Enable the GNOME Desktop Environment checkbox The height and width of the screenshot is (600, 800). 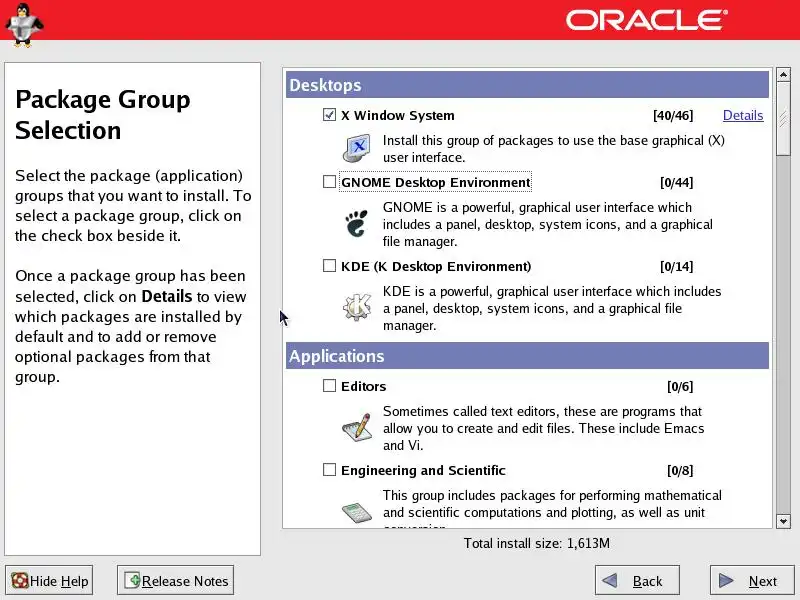[329, 182]
